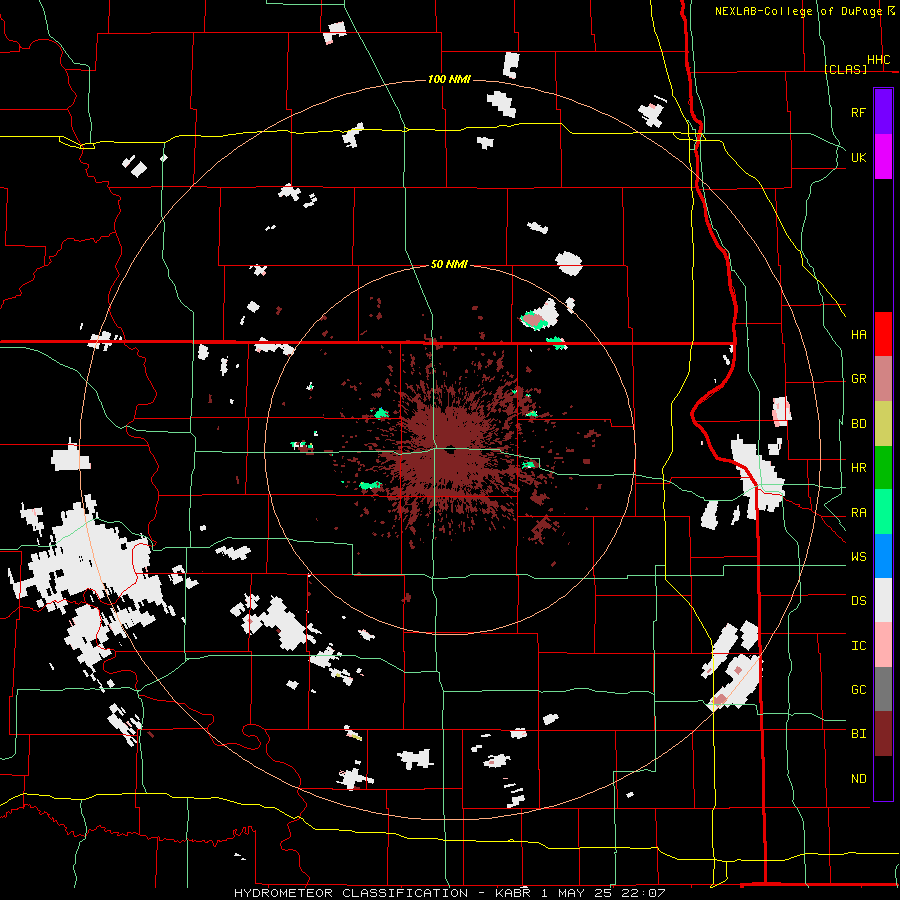The width and height of the screenshot is (900, 900).
Task: Select the IC pink legend swatch
Action: tap(883, 645)
